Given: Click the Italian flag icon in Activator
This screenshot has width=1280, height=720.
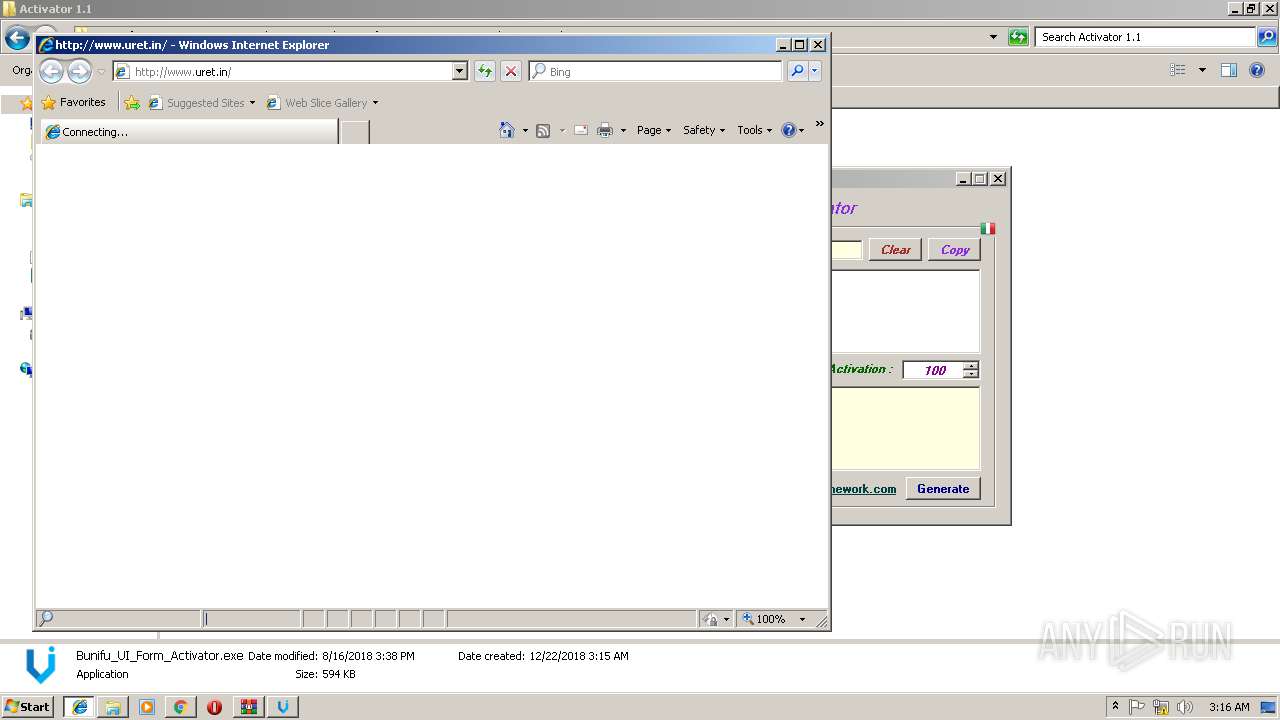Looking at the screenshot, I should point(988,228).
